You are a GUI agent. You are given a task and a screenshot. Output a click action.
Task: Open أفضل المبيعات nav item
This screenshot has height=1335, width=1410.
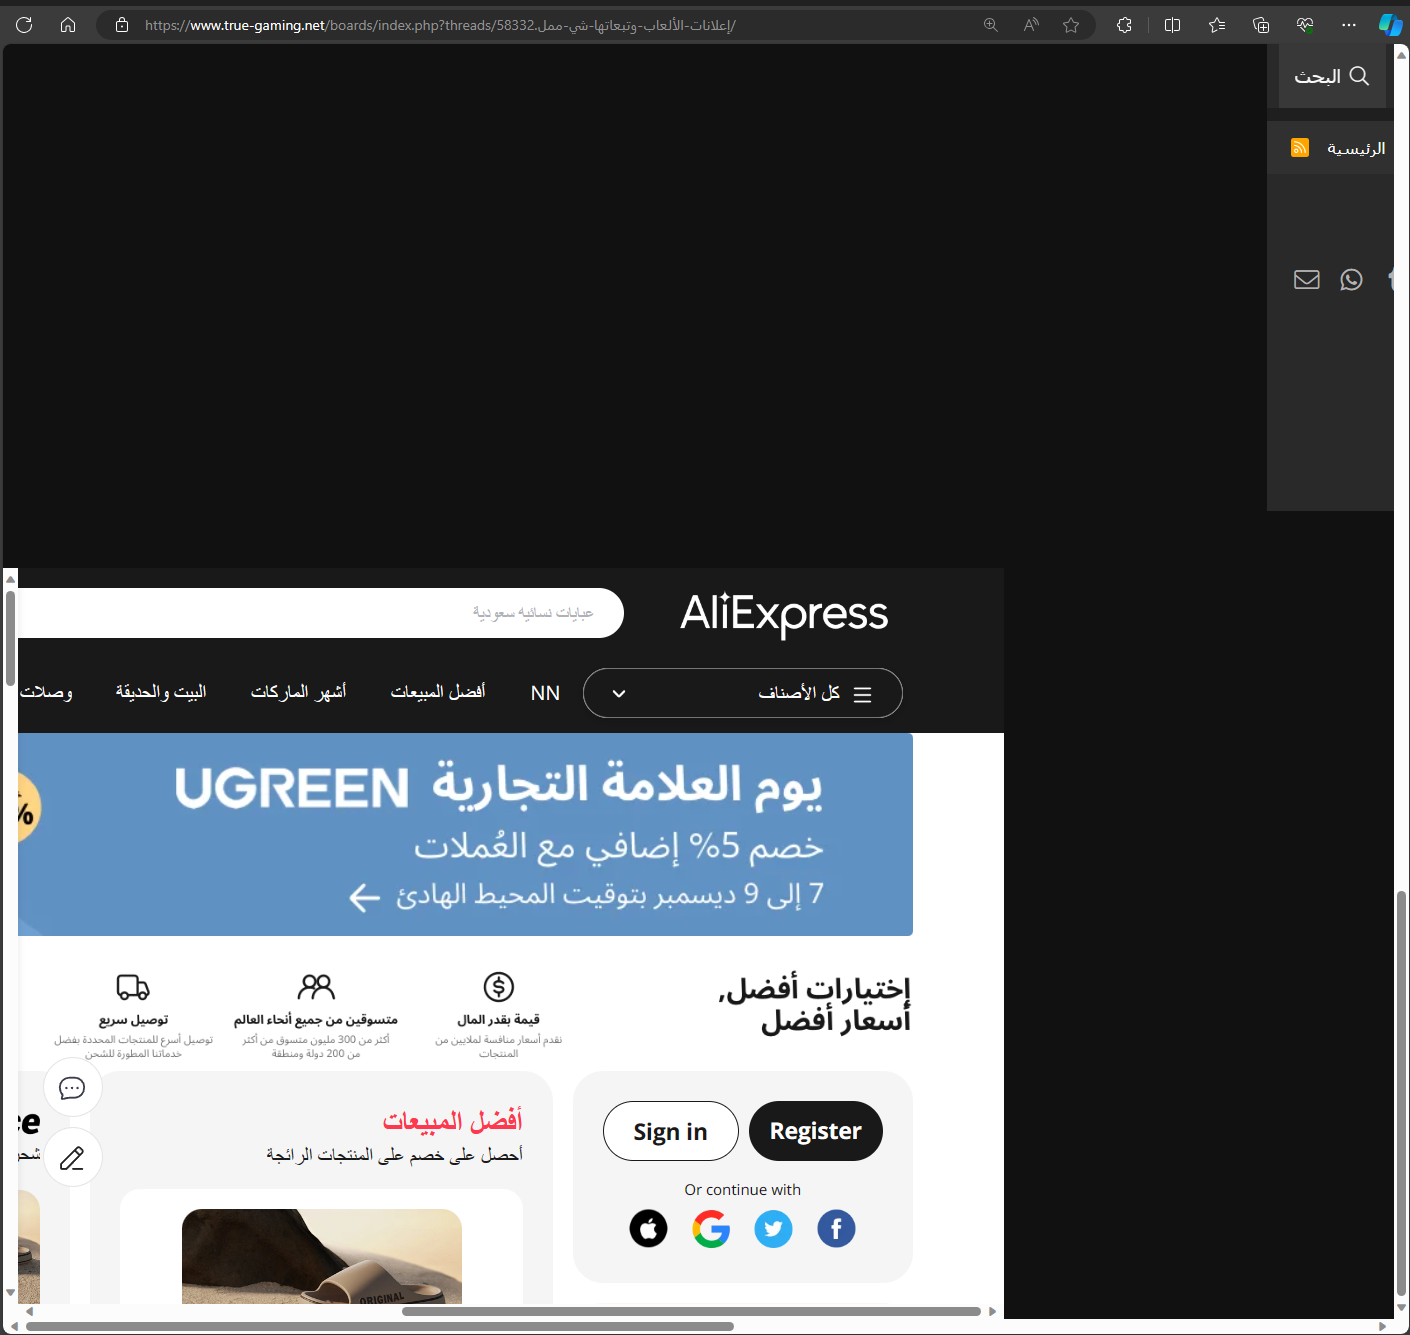(438, 692)
